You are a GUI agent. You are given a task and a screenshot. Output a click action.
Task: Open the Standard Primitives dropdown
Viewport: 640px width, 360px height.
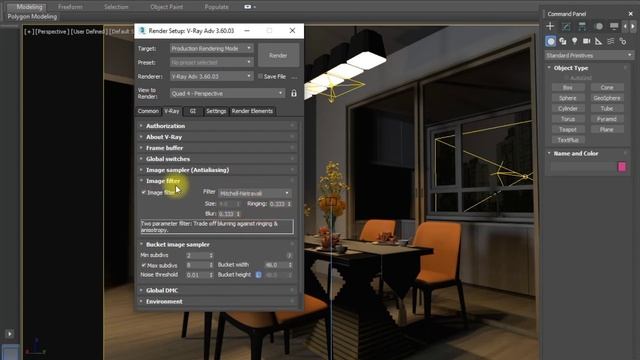coord(589,55)
